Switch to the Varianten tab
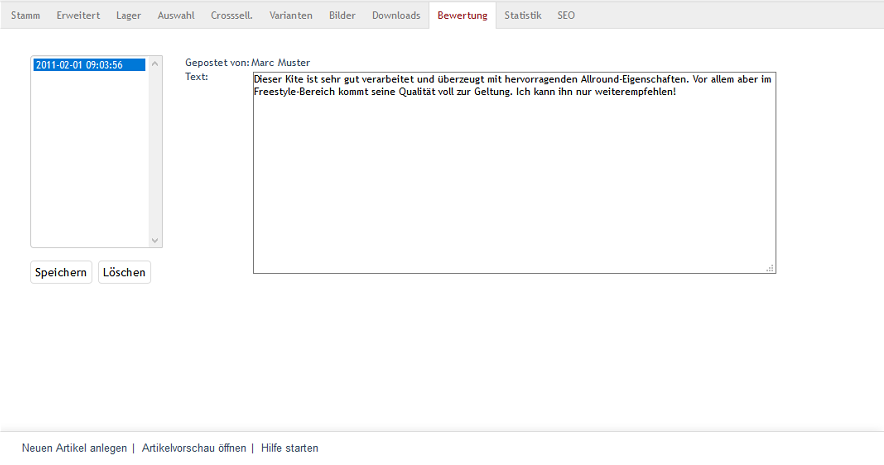The height and width of the screenshot is (465, 884). (x=291, y=15)
